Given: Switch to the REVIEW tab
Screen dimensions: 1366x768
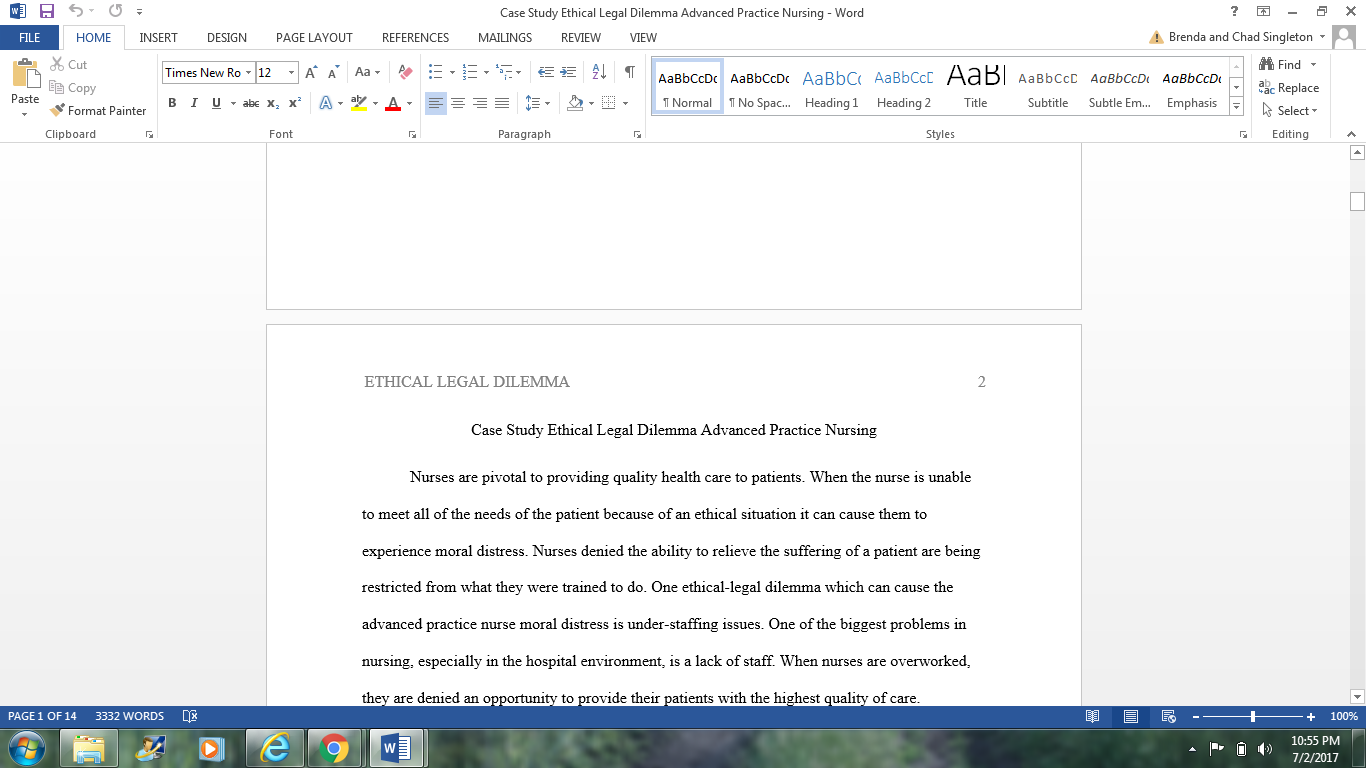Looking at the screenshot, I should [581, 37].
